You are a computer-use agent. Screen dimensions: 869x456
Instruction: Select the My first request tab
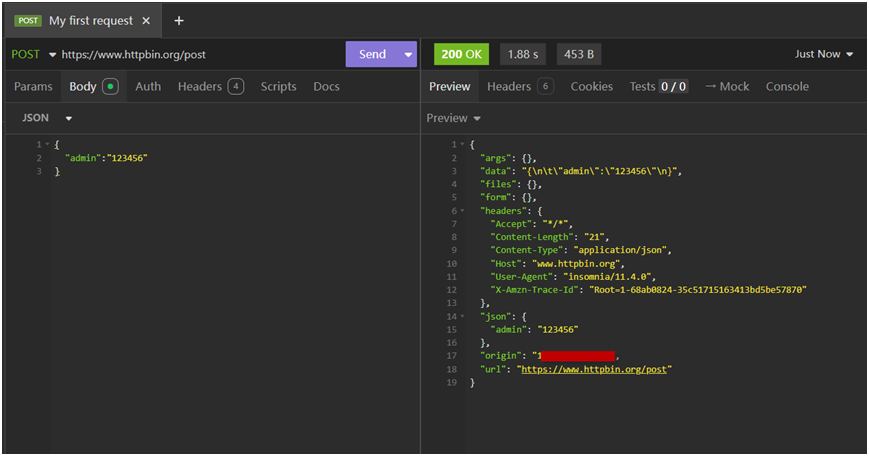83,21
